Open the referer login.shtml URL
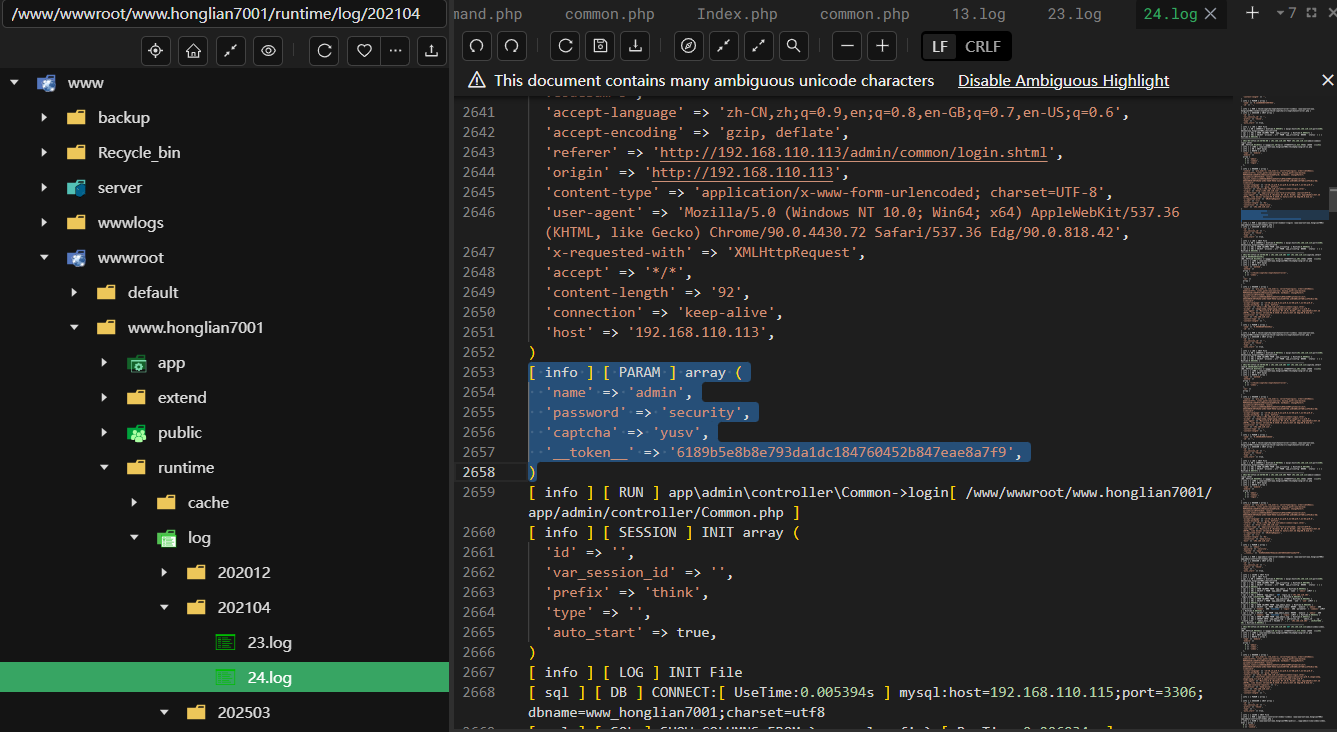1337x732 pixels. click(853, 152)
